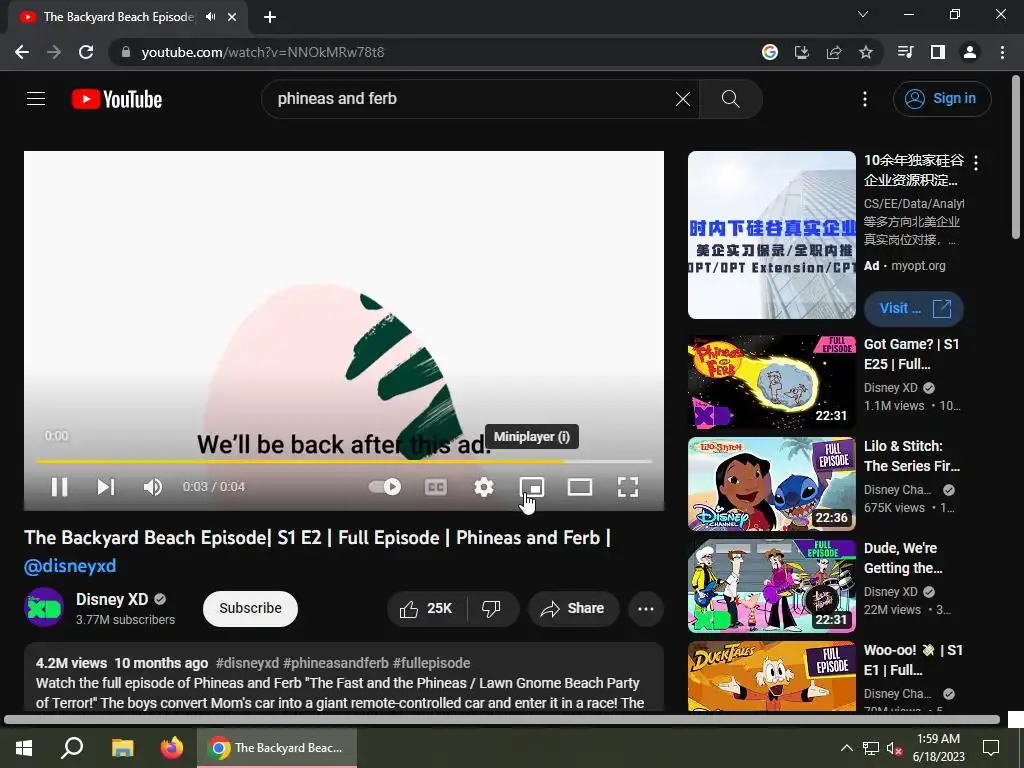Click the Visit button on ad

point(914,308)
